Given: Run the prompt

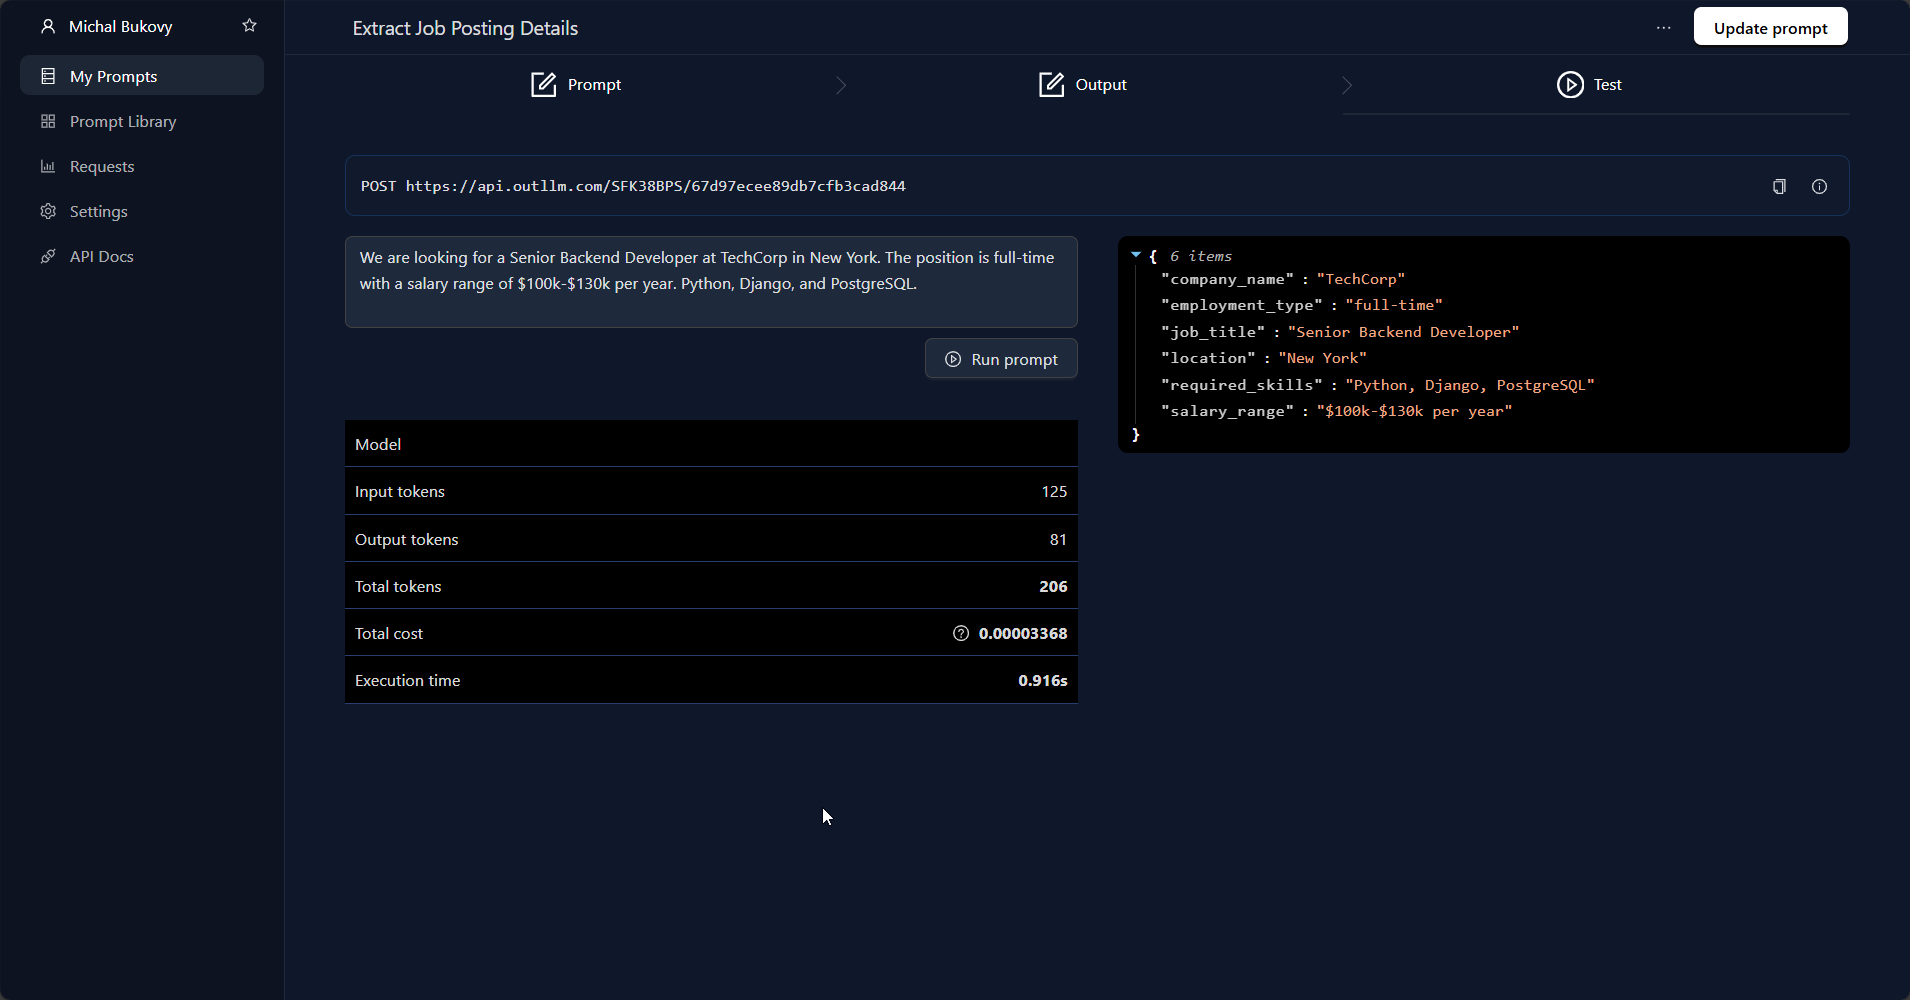Looking at the screenshot, I should (1001, 359).
